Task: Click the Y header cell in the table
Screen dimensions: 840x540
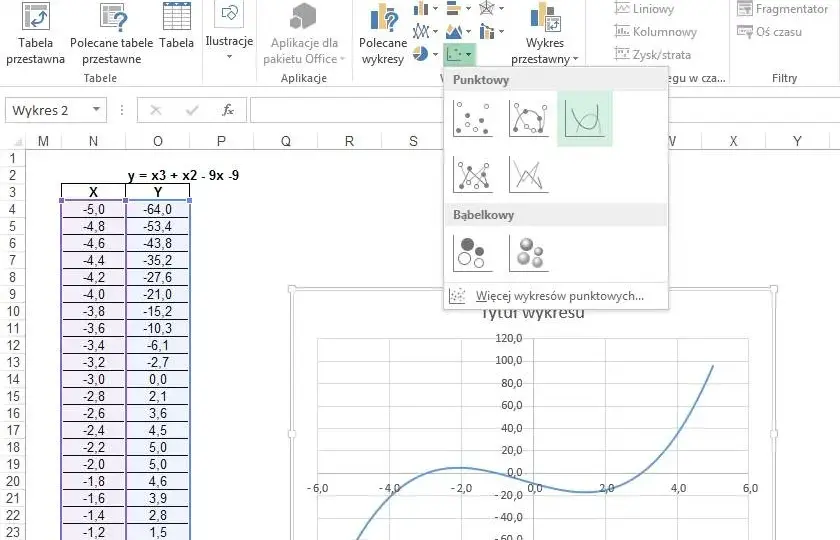Action: [x=158, y=192]
